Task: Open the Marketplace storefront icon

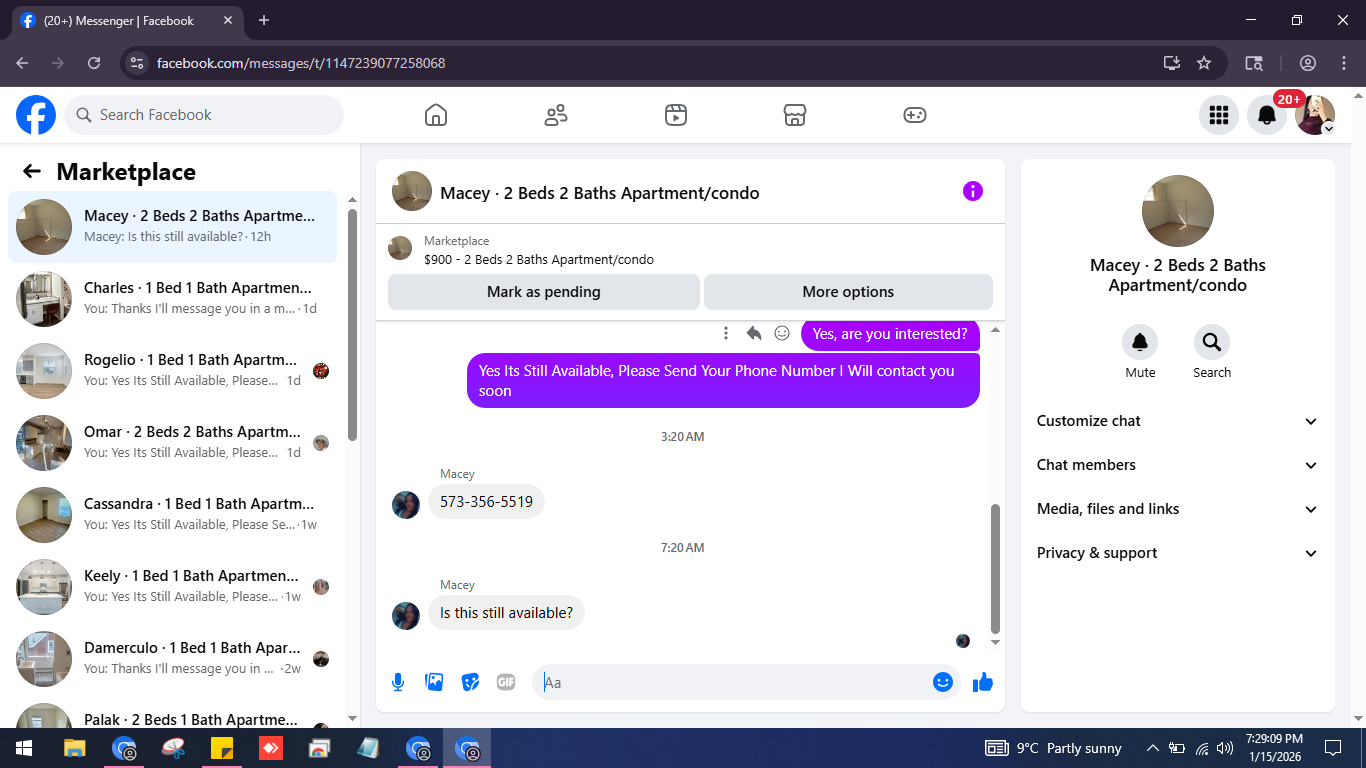Action: point(795,115)
